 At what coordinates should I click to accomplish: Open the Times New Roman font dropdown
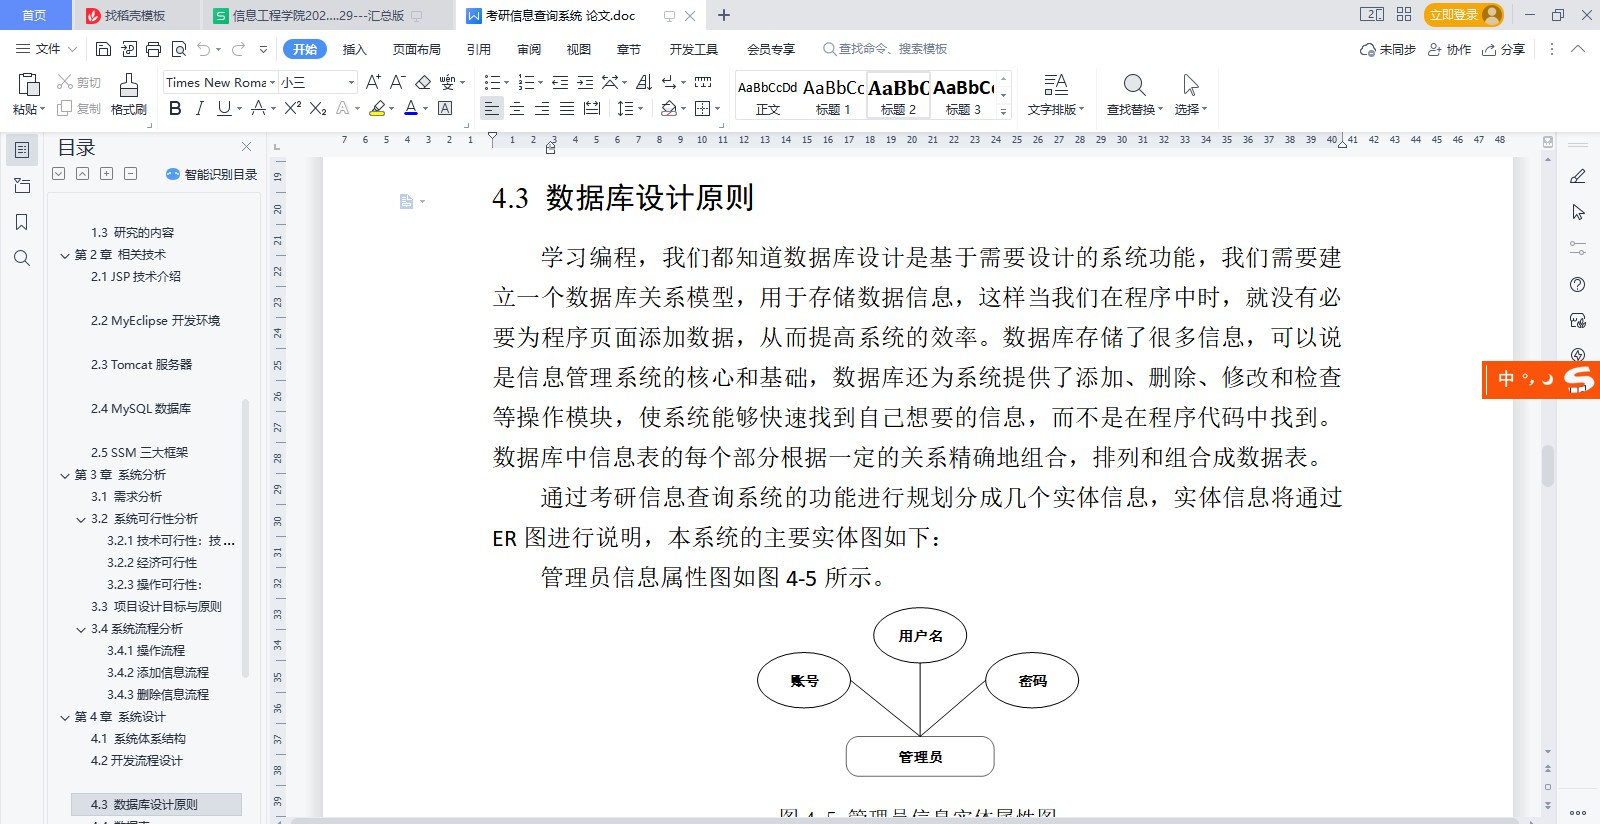[x=272, y=82]
